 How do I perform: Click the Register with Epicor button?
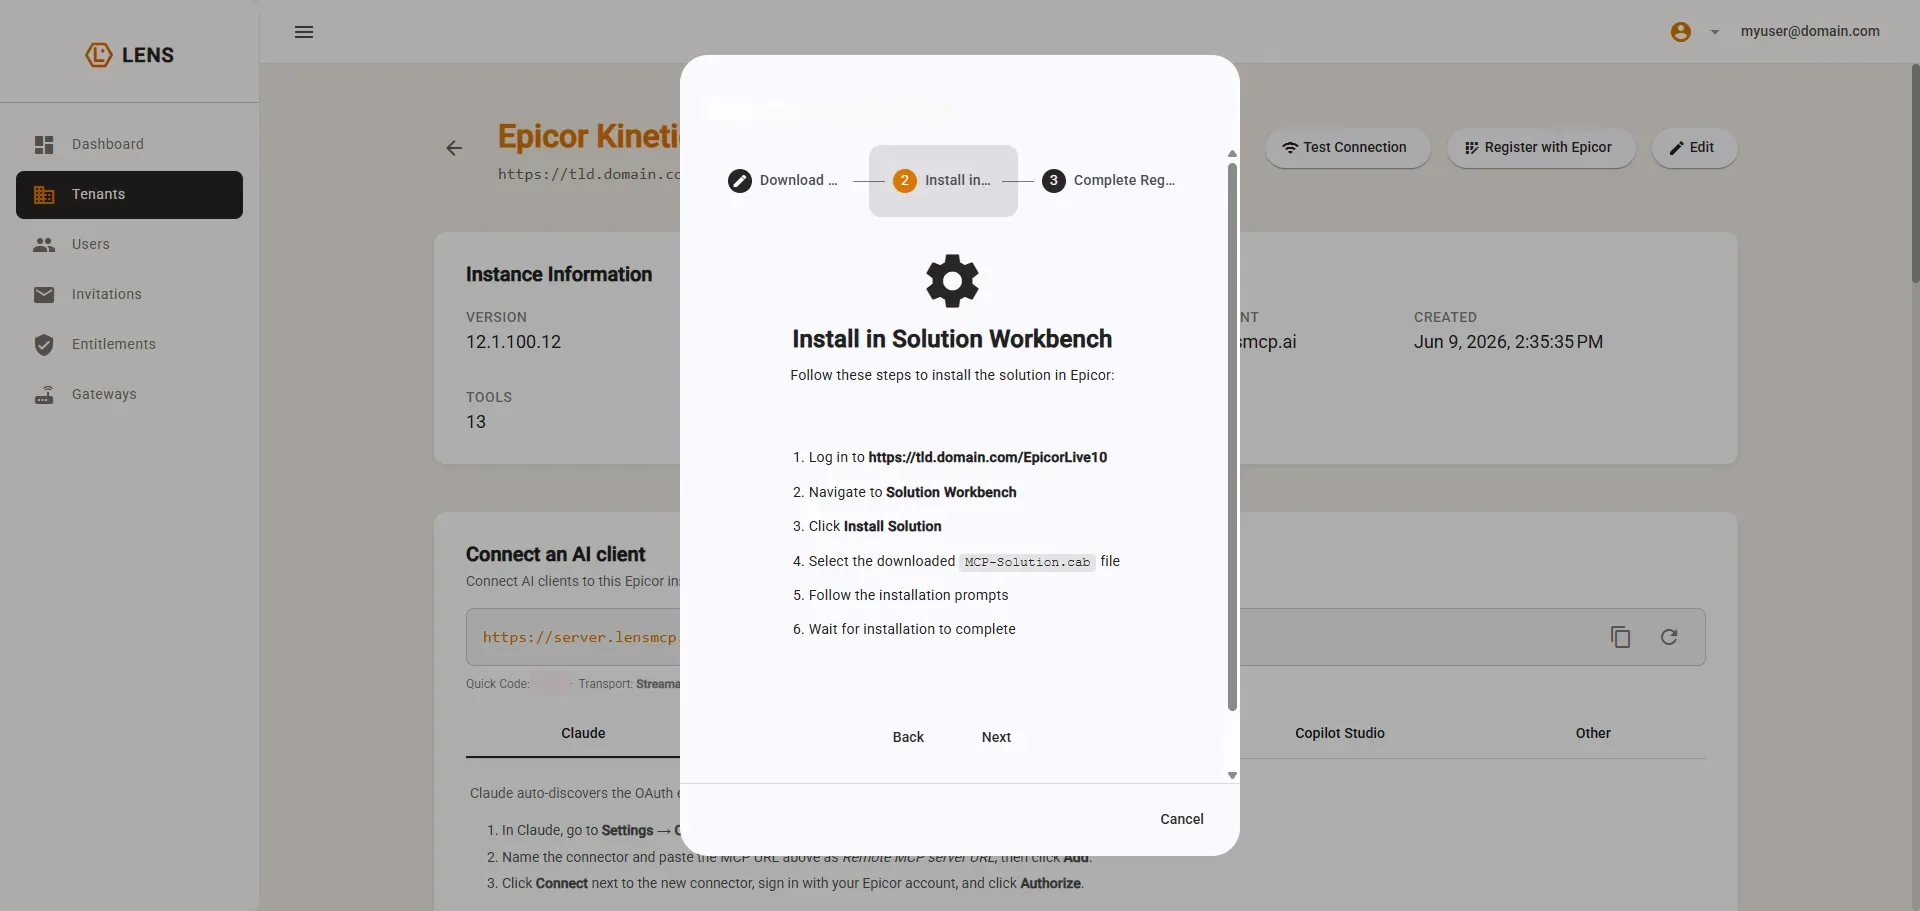[1540, 148]
